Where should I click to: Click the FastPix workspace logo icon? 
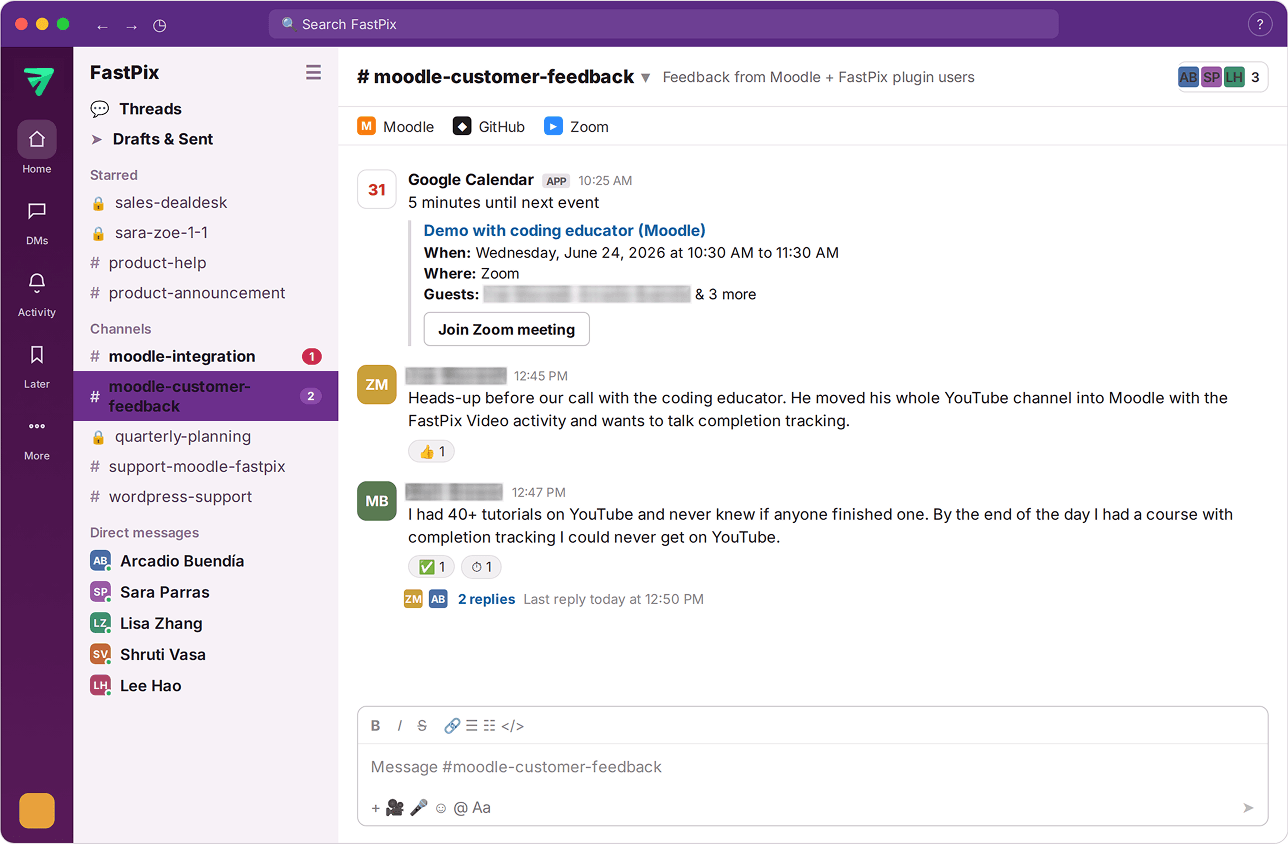[x=39, y=80]
